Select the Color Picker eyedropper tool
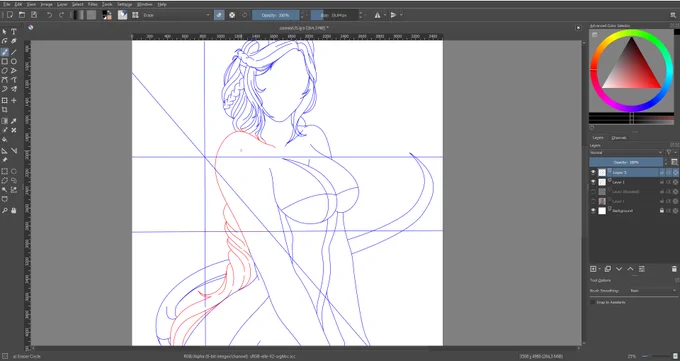The image size is (680, 361). [x=14, y=121]
